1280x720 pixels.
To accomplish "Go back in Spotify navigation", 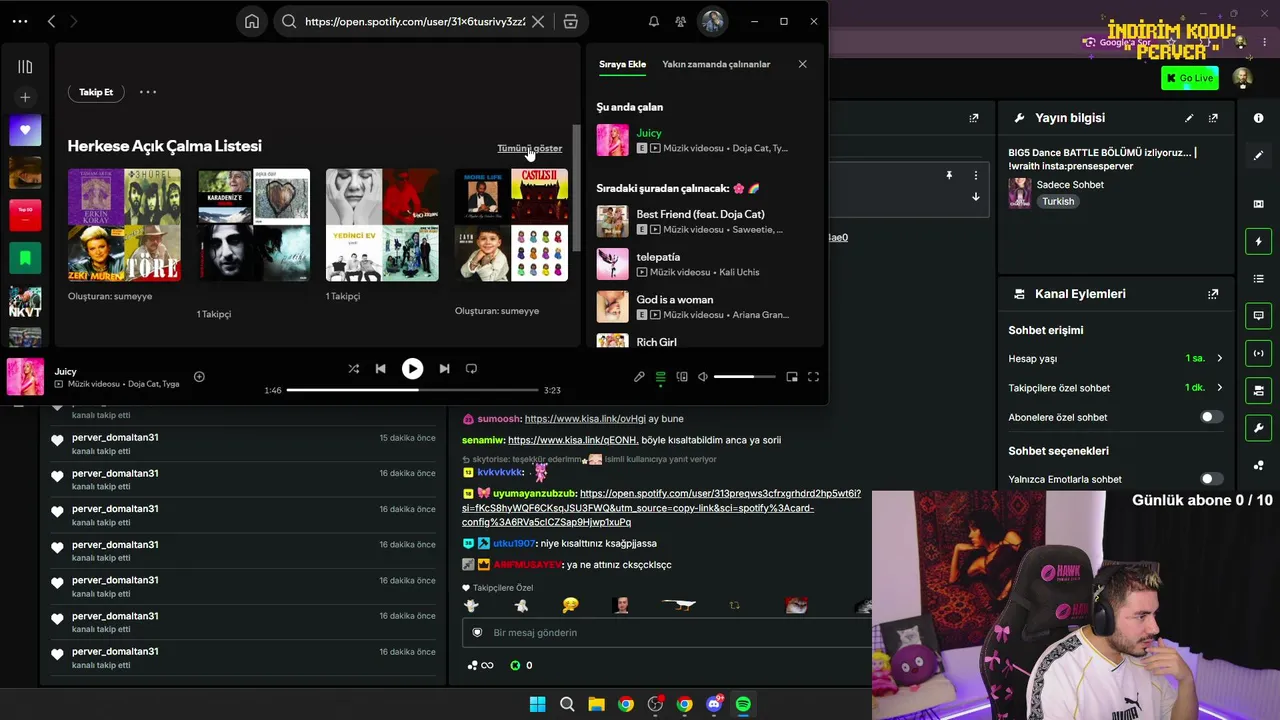I will [51, 21].
